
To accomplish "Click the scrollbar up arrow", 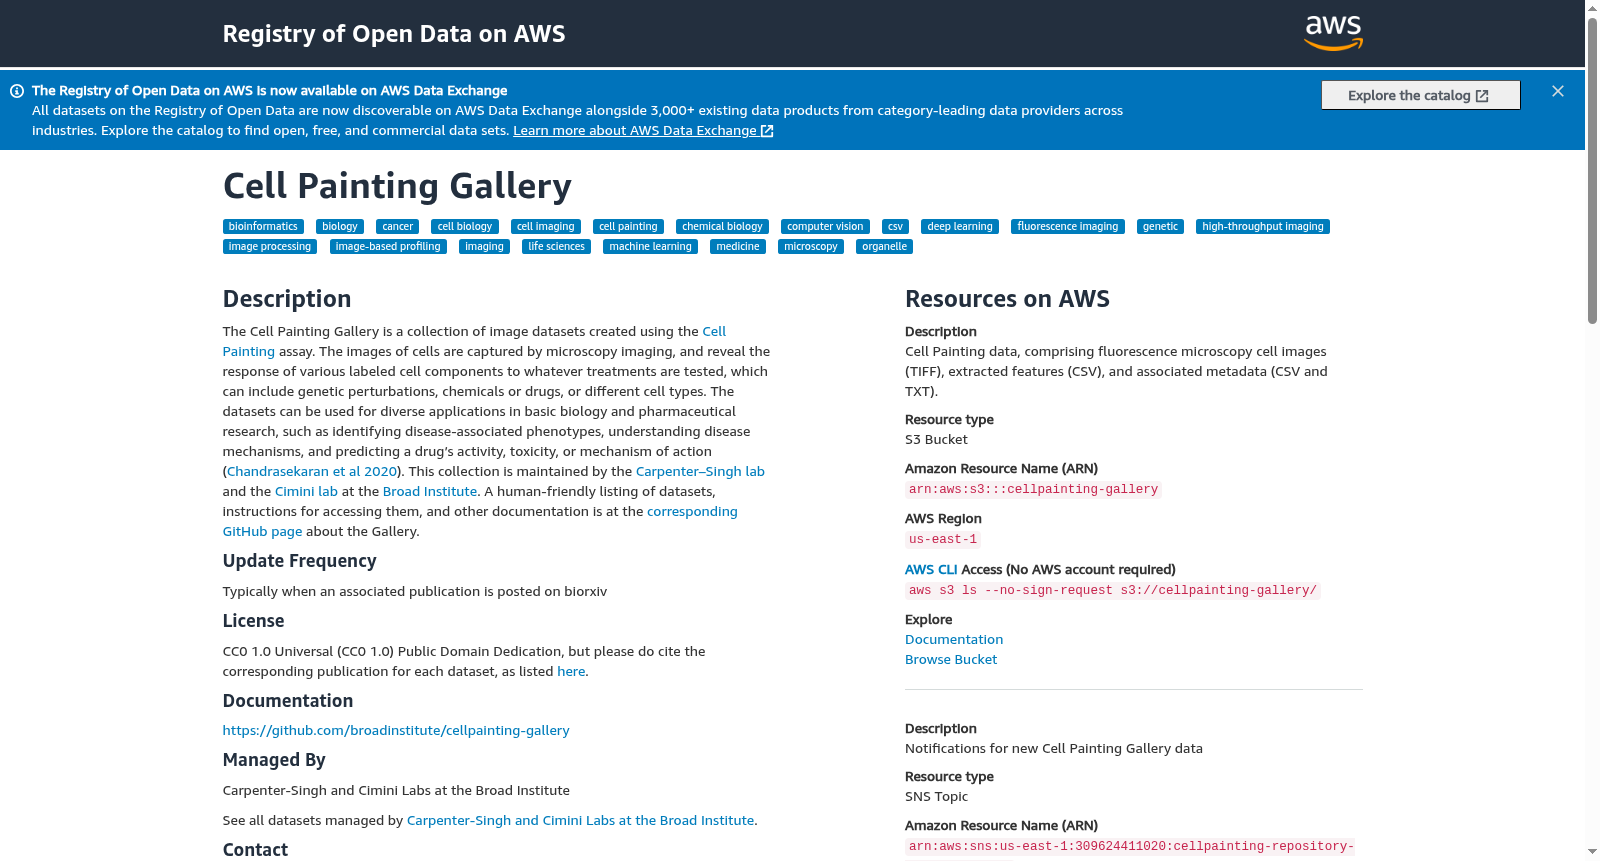I will point(1592,8).
